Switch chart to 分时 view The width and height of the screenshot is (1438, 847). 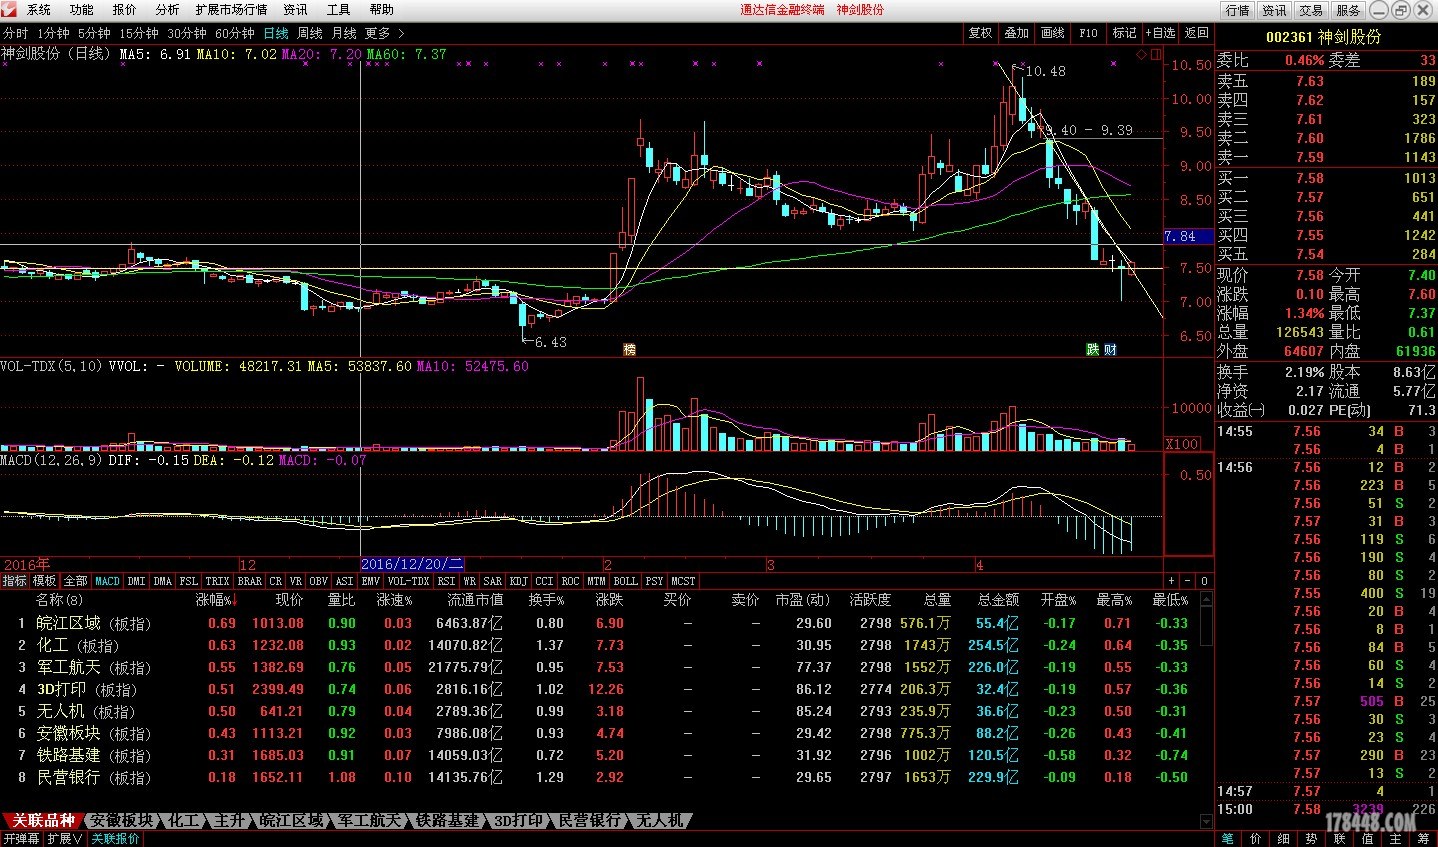coord(16,33)
